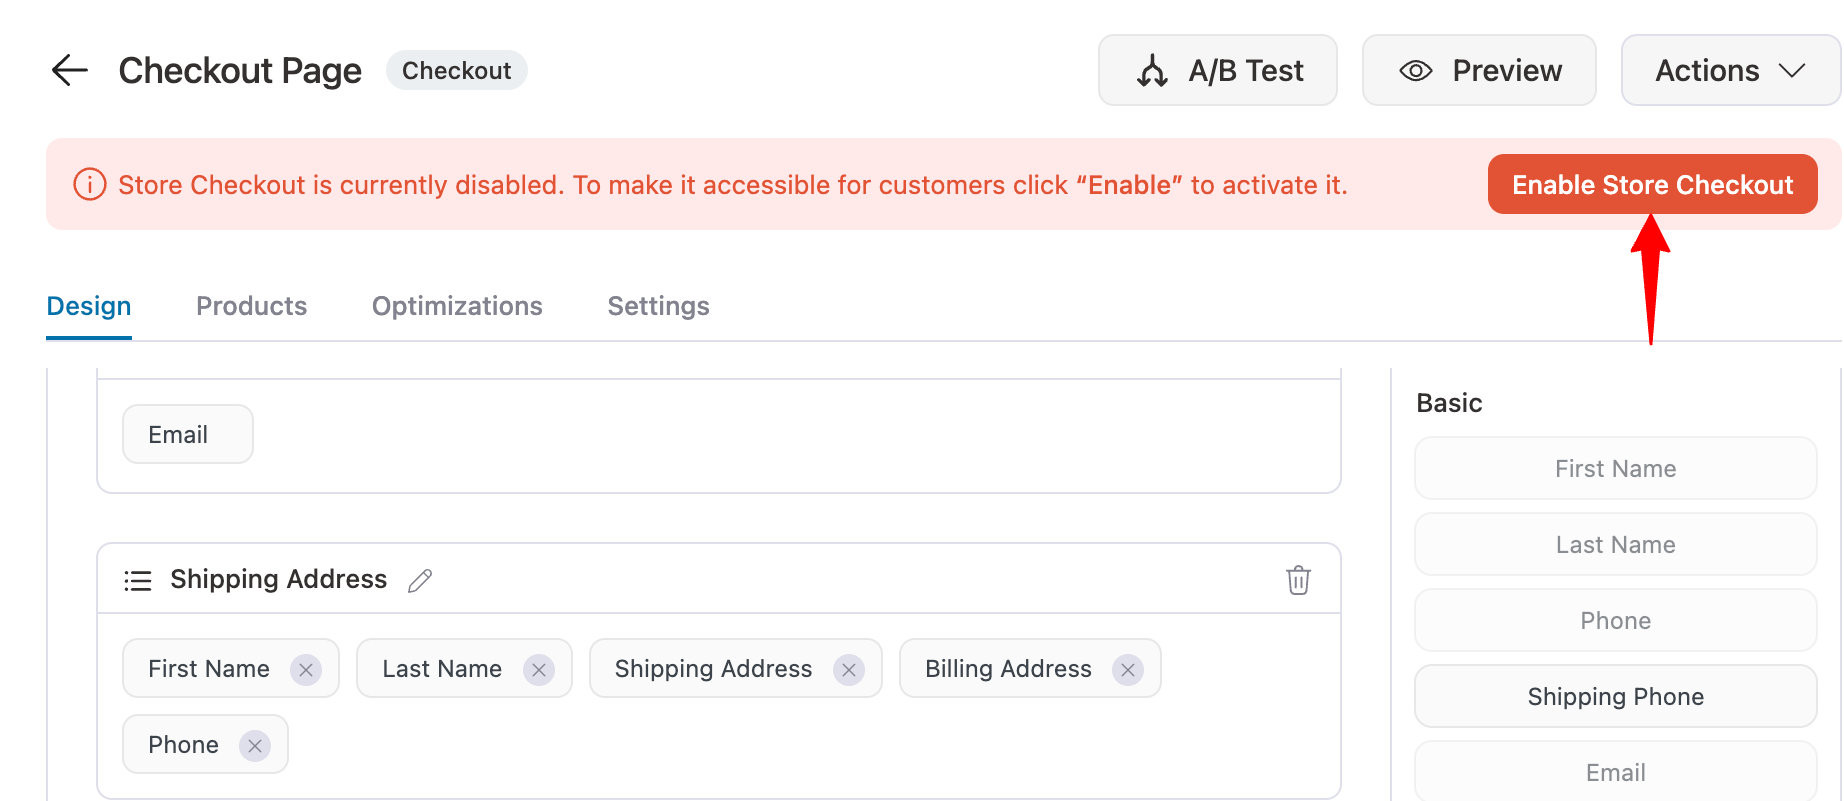Select the Design tab
This screenshot has width=1844, height=801.
(89, 306)
